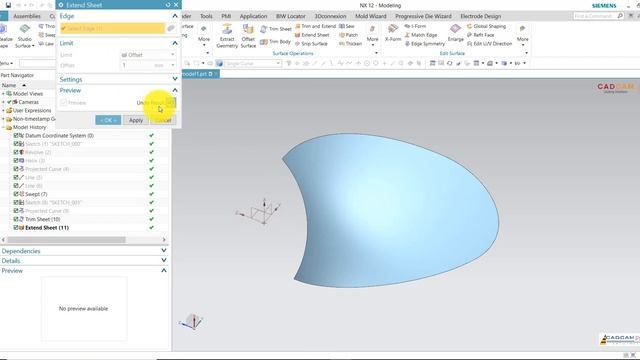Click the Save icon in title bar
The image size is (640, 360).
click(8, 5)
